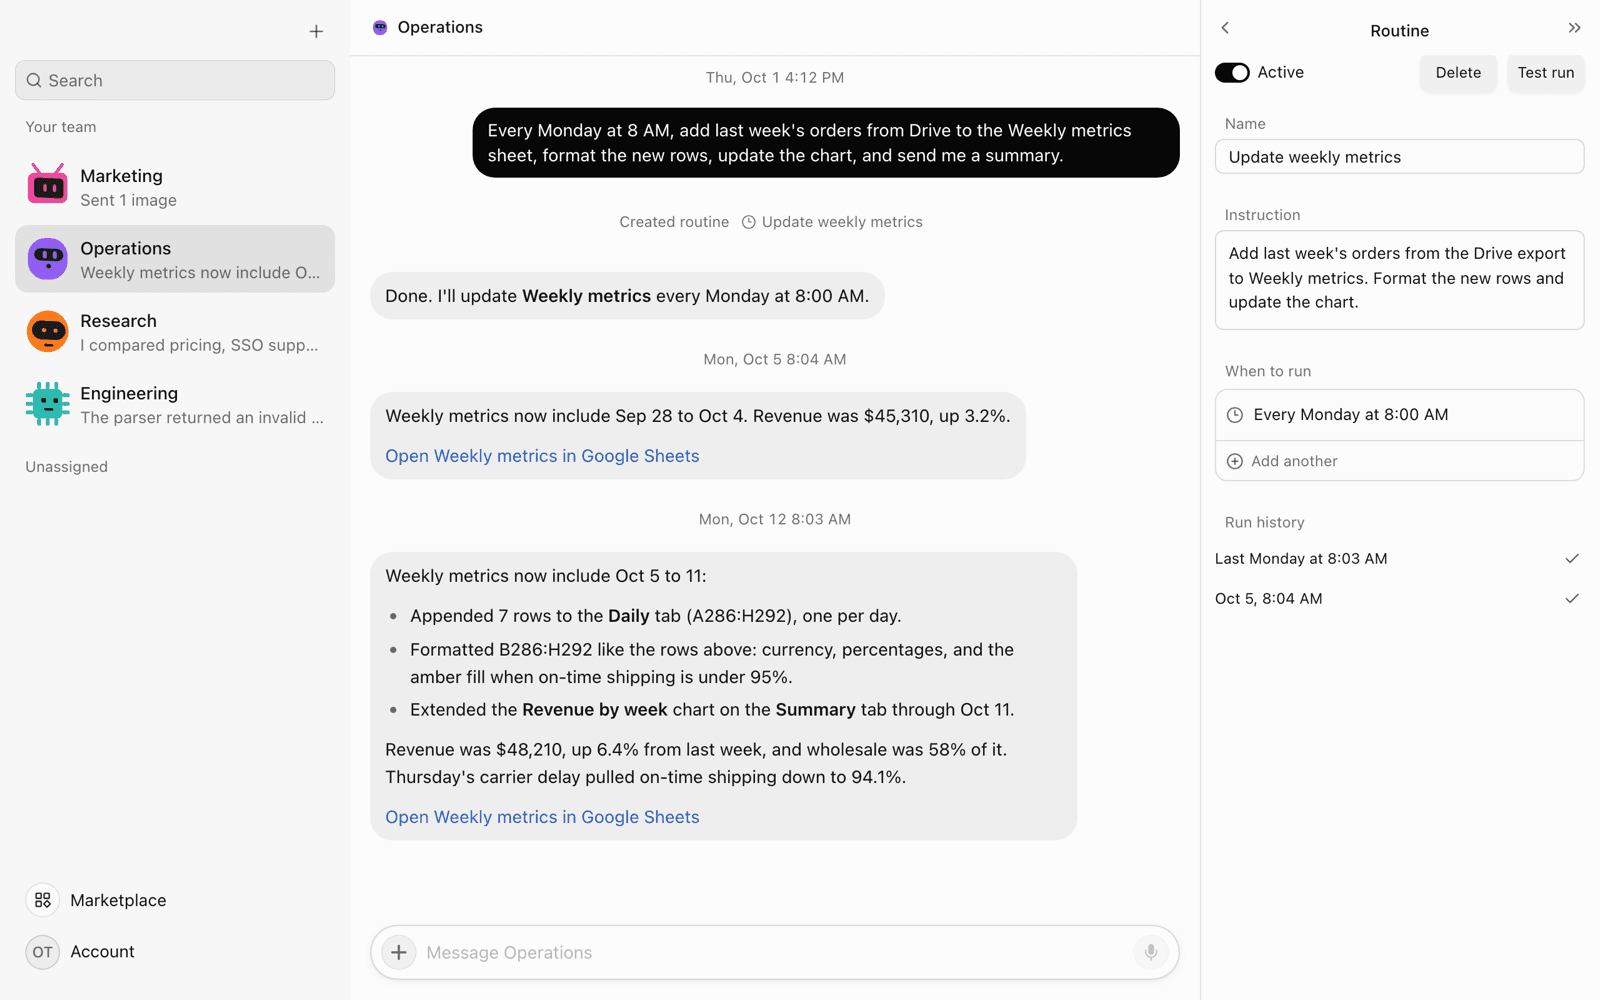Click the Mon, Oct 12 8:03 AM timestamp
The width and height of the screenshot is (1600, 1000).
pos(775,519)
